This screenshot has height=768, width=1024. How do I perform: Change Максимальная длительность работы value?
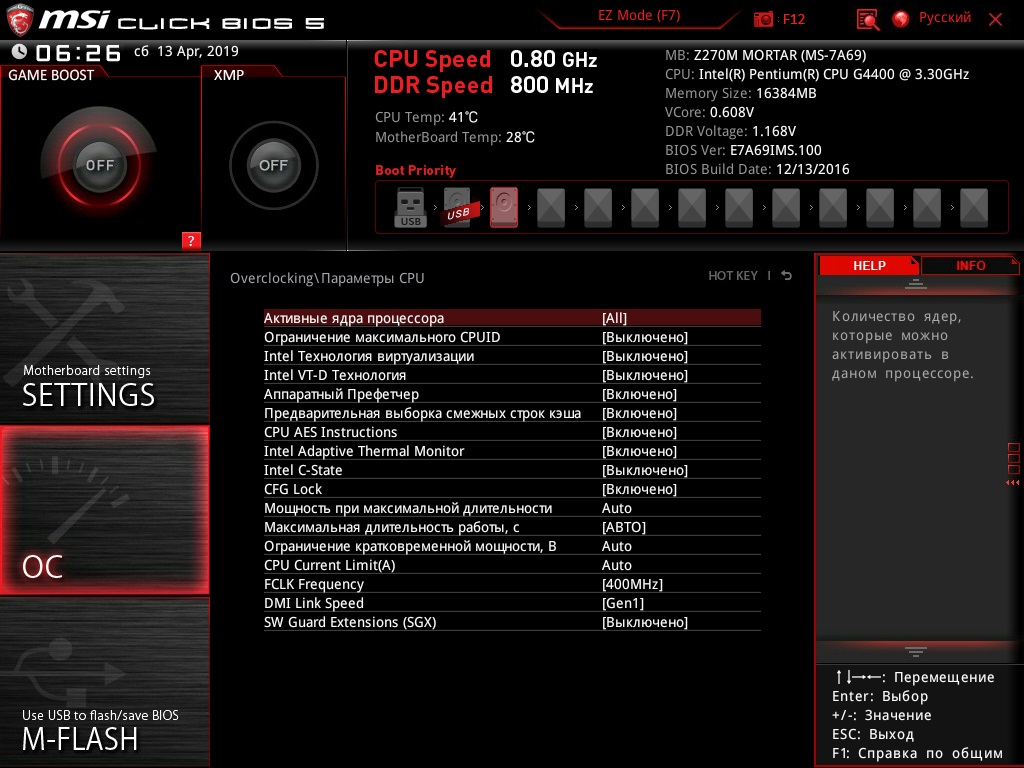click(512, 526)
